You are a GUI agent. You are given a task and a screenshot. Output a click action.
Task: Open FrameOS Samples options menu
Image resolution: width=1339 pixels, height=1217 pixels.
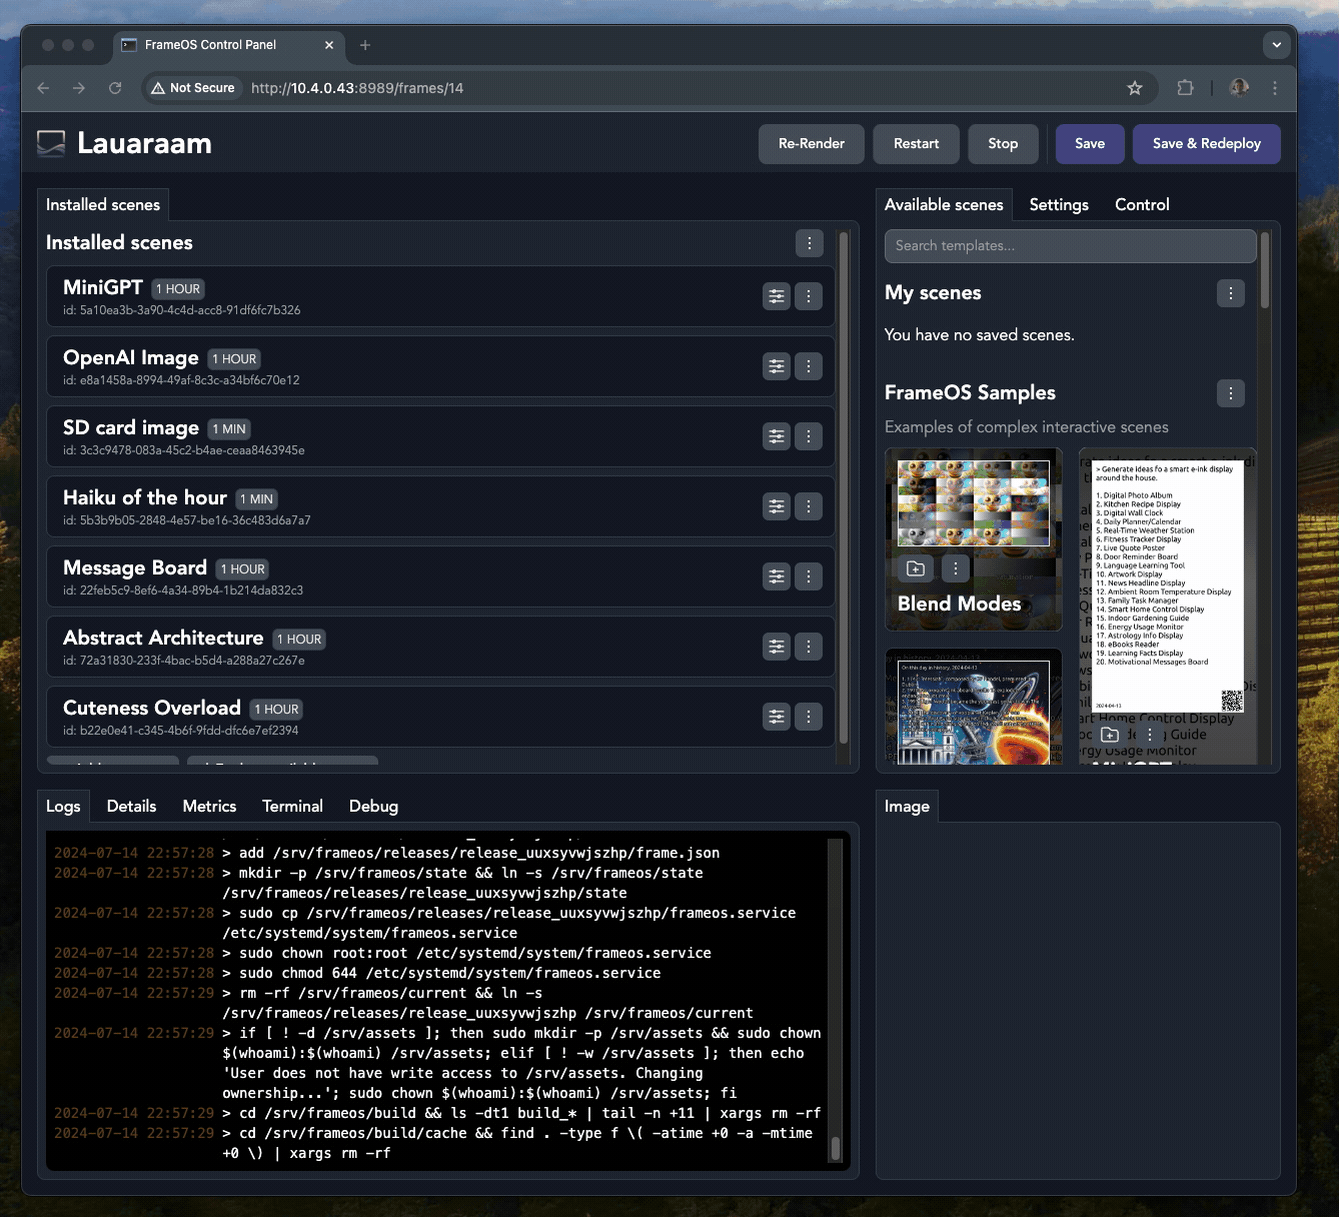1230,393
